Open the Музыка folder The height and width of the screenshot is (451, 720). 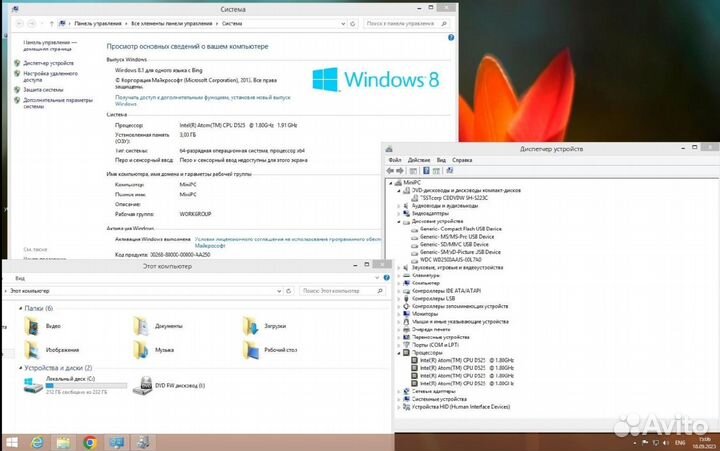153,350
